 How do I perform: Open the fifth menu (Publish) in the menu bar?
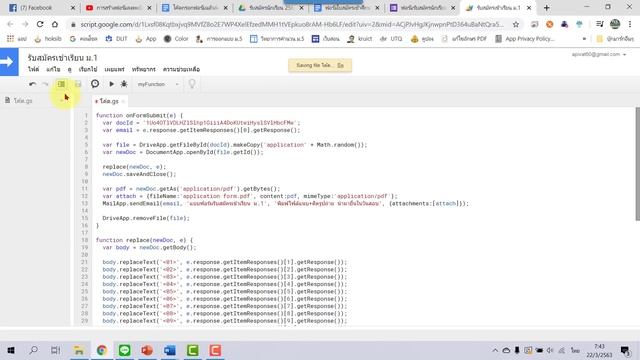point(114,69)
